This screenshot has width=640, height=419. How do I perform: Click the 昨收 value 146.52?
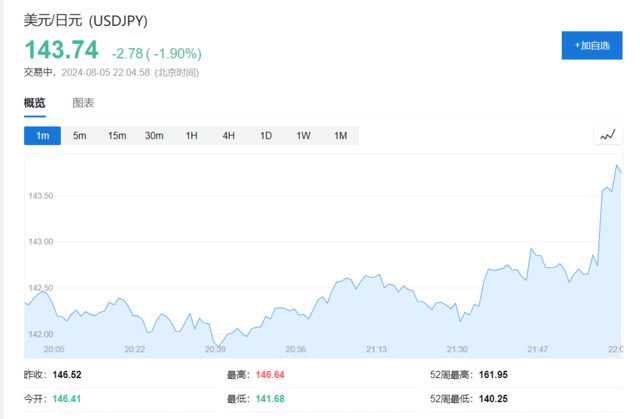(67, 375)
